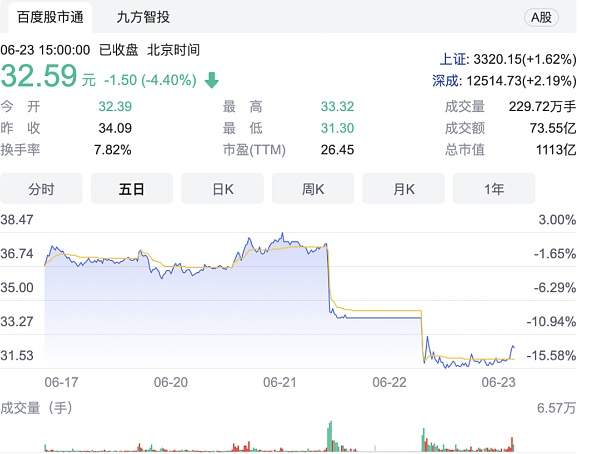The image size is (589, 454).
Task: Click the A股 market badge
Action: coord(541,17)
